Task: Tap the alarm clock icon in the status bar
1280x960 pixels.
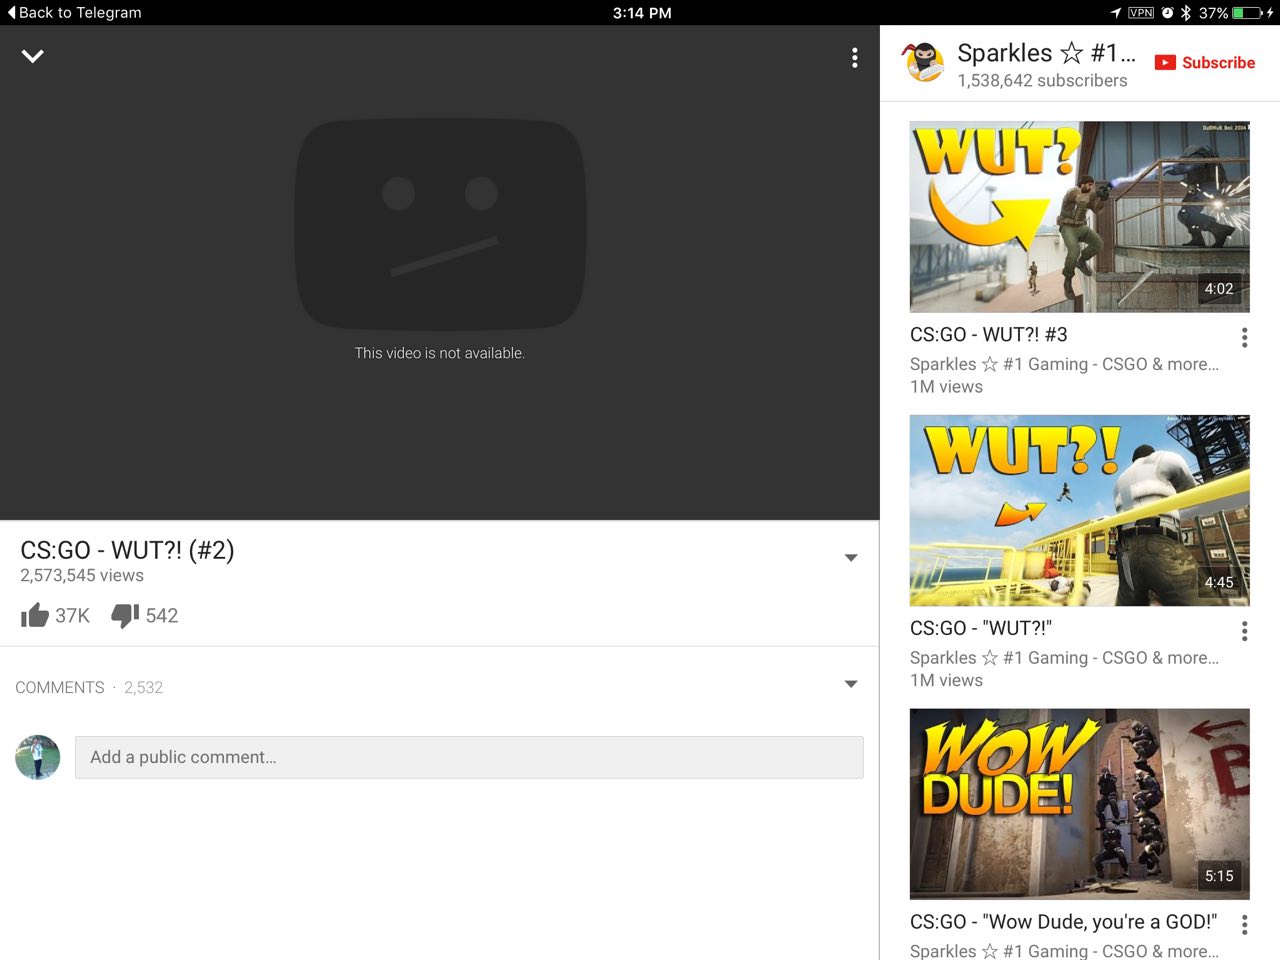Action: tap(1167, 13)
